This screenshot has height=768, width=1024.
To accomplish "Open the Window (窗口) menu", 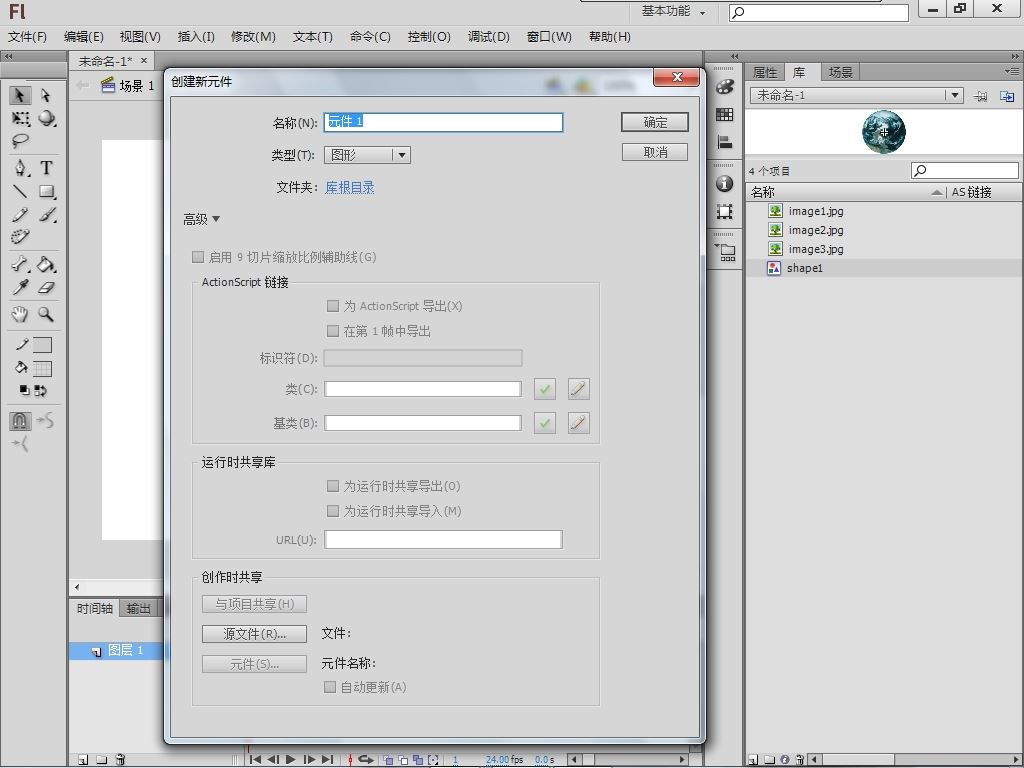I will pos(549,37).
